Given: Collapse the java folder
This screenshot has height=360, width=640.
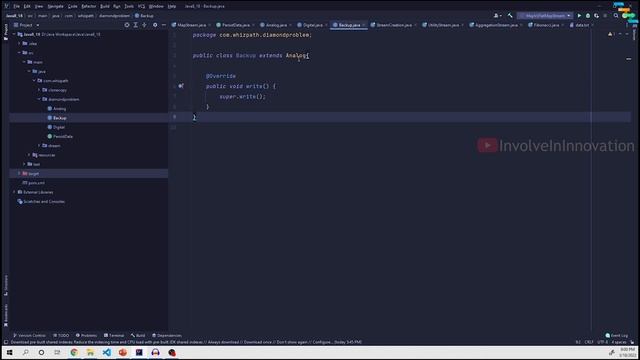Looking at the screenshot, I should (x=29, y=71).
